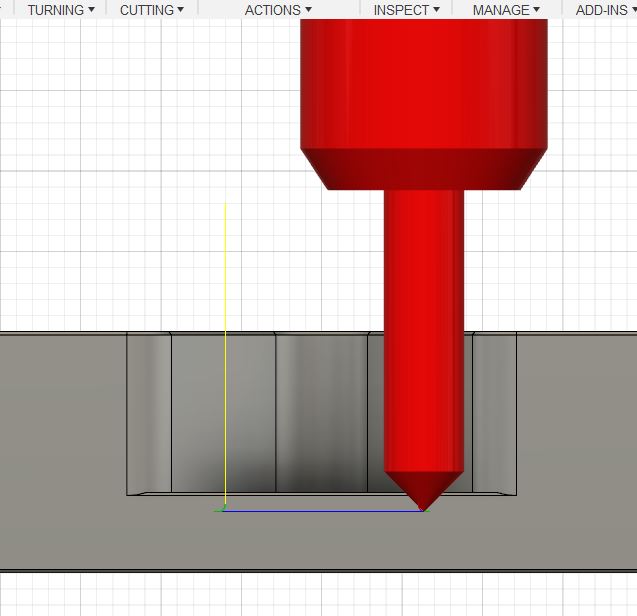This screenshot has width=637, height=616.
Task: Click the MANAGE menu
Action: tap(506, 10)
